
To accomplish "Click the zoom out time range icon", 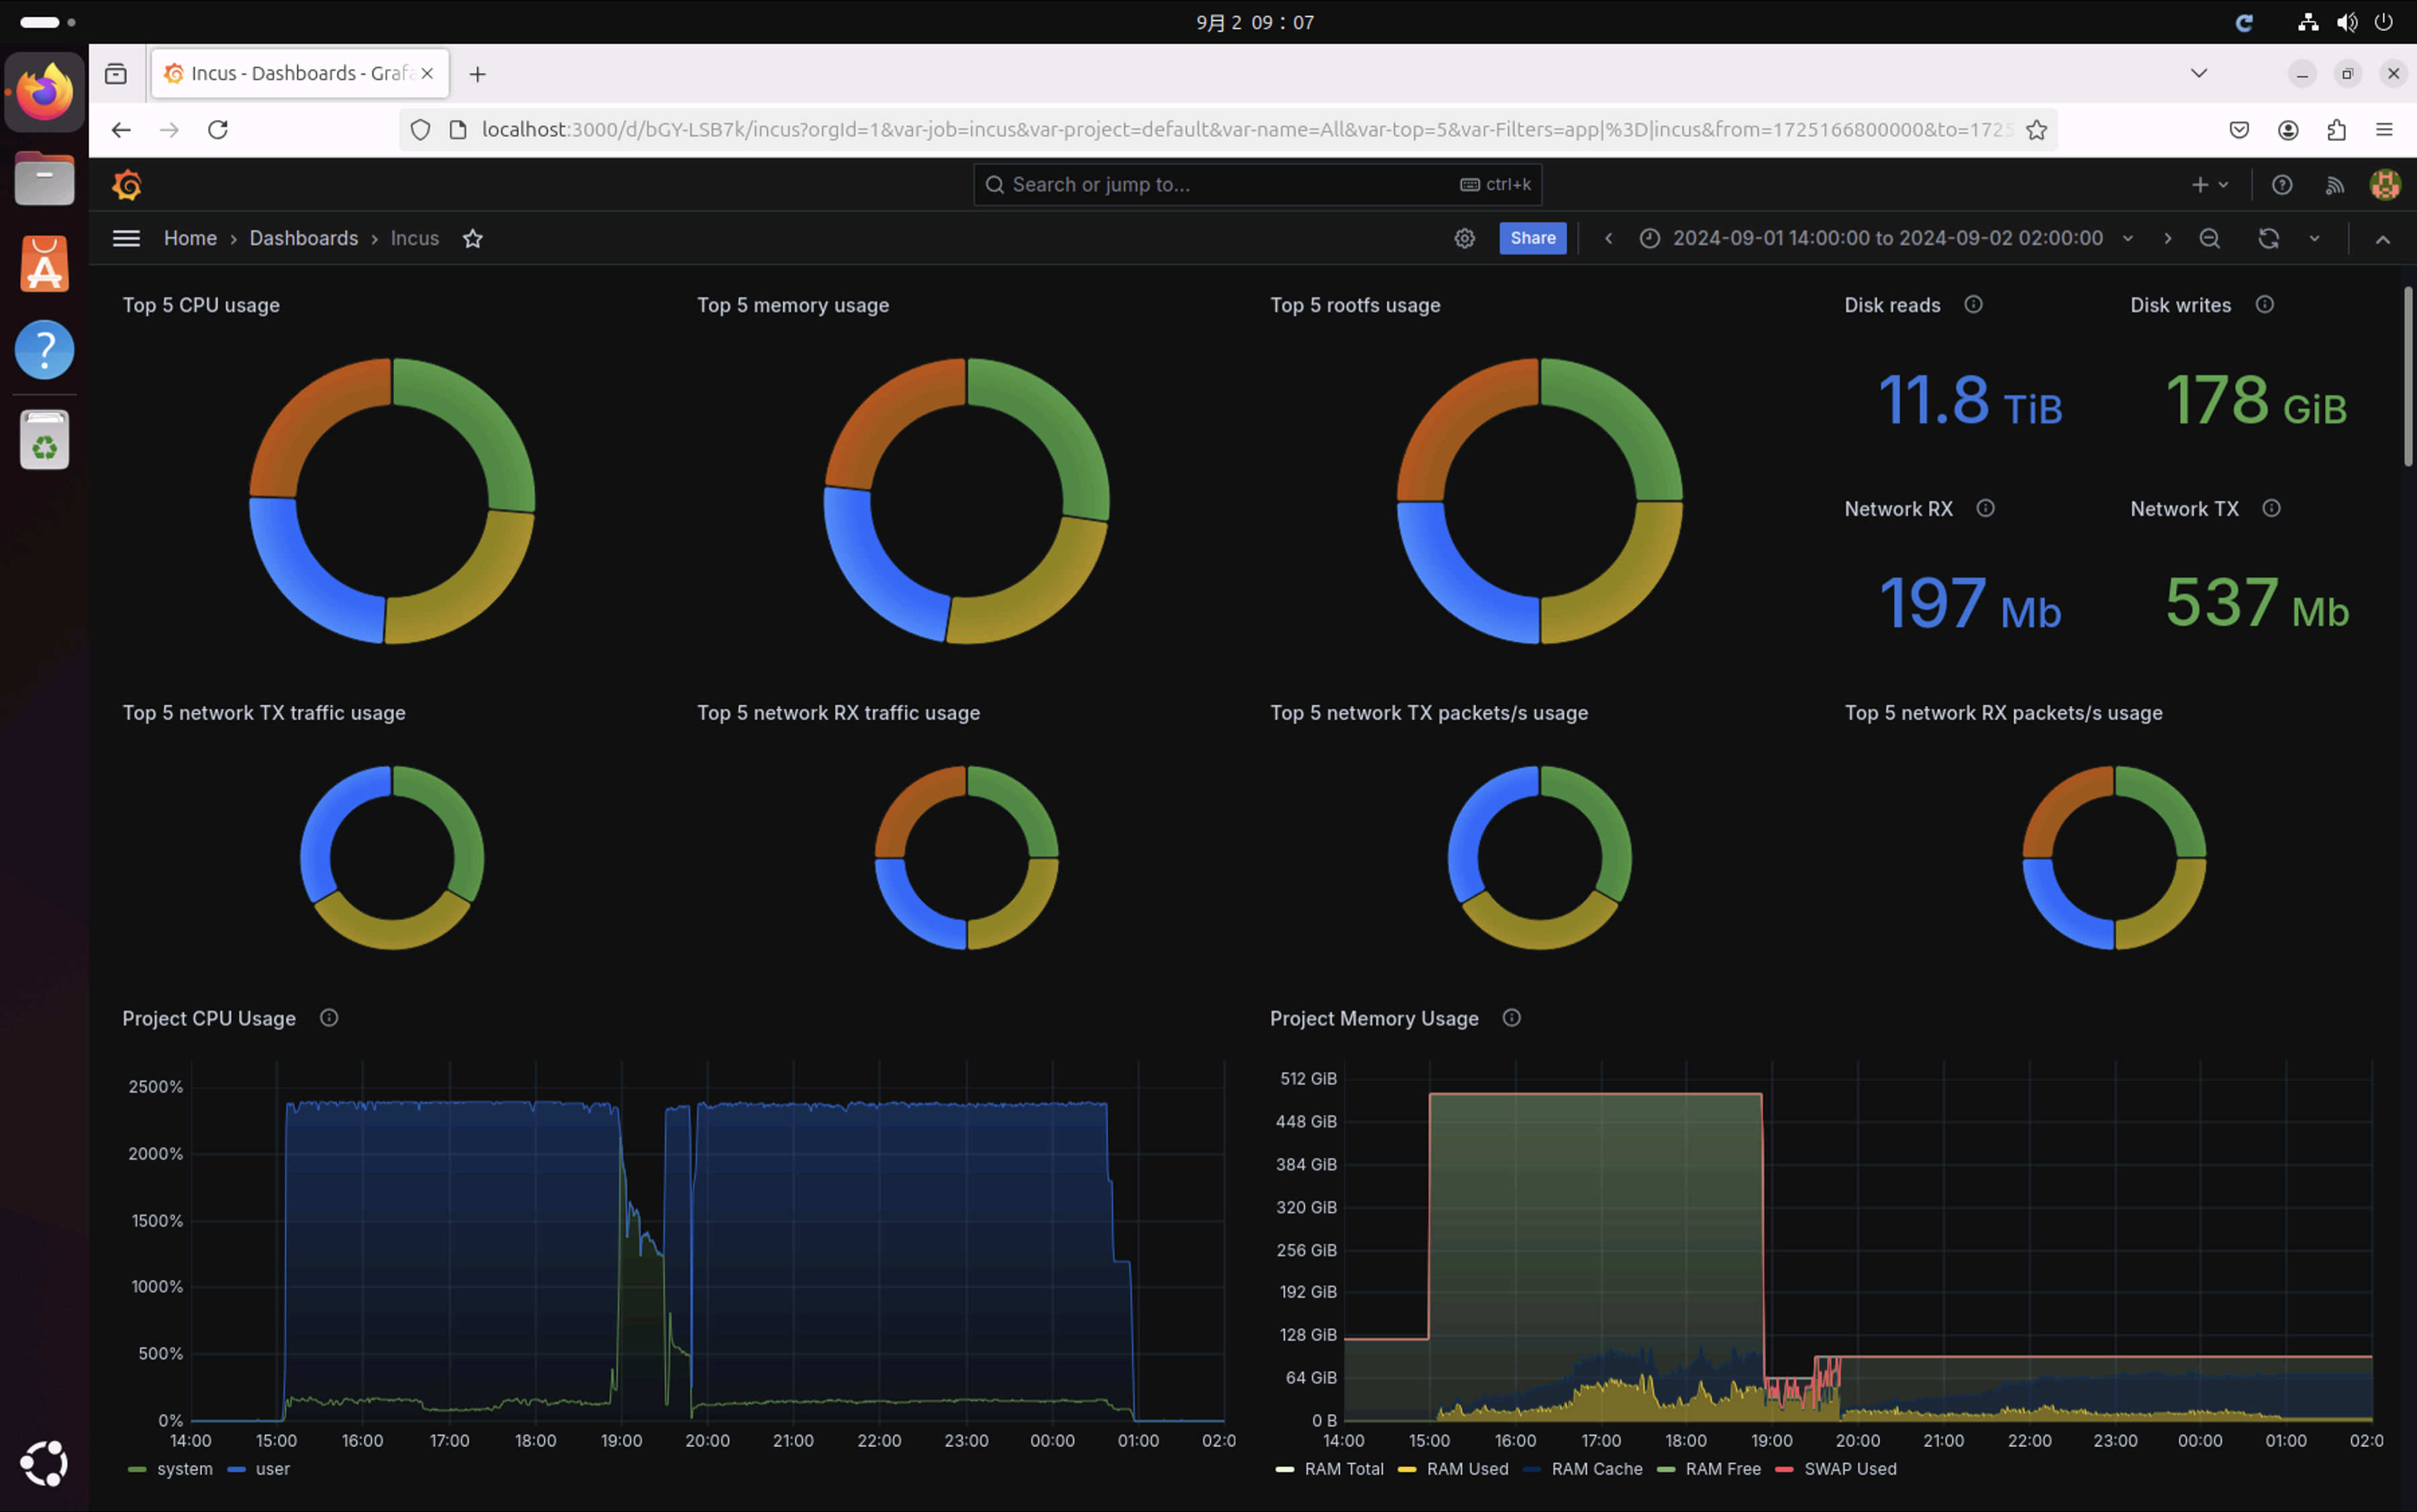I will pyautogui.click(x=2209, y=238).
